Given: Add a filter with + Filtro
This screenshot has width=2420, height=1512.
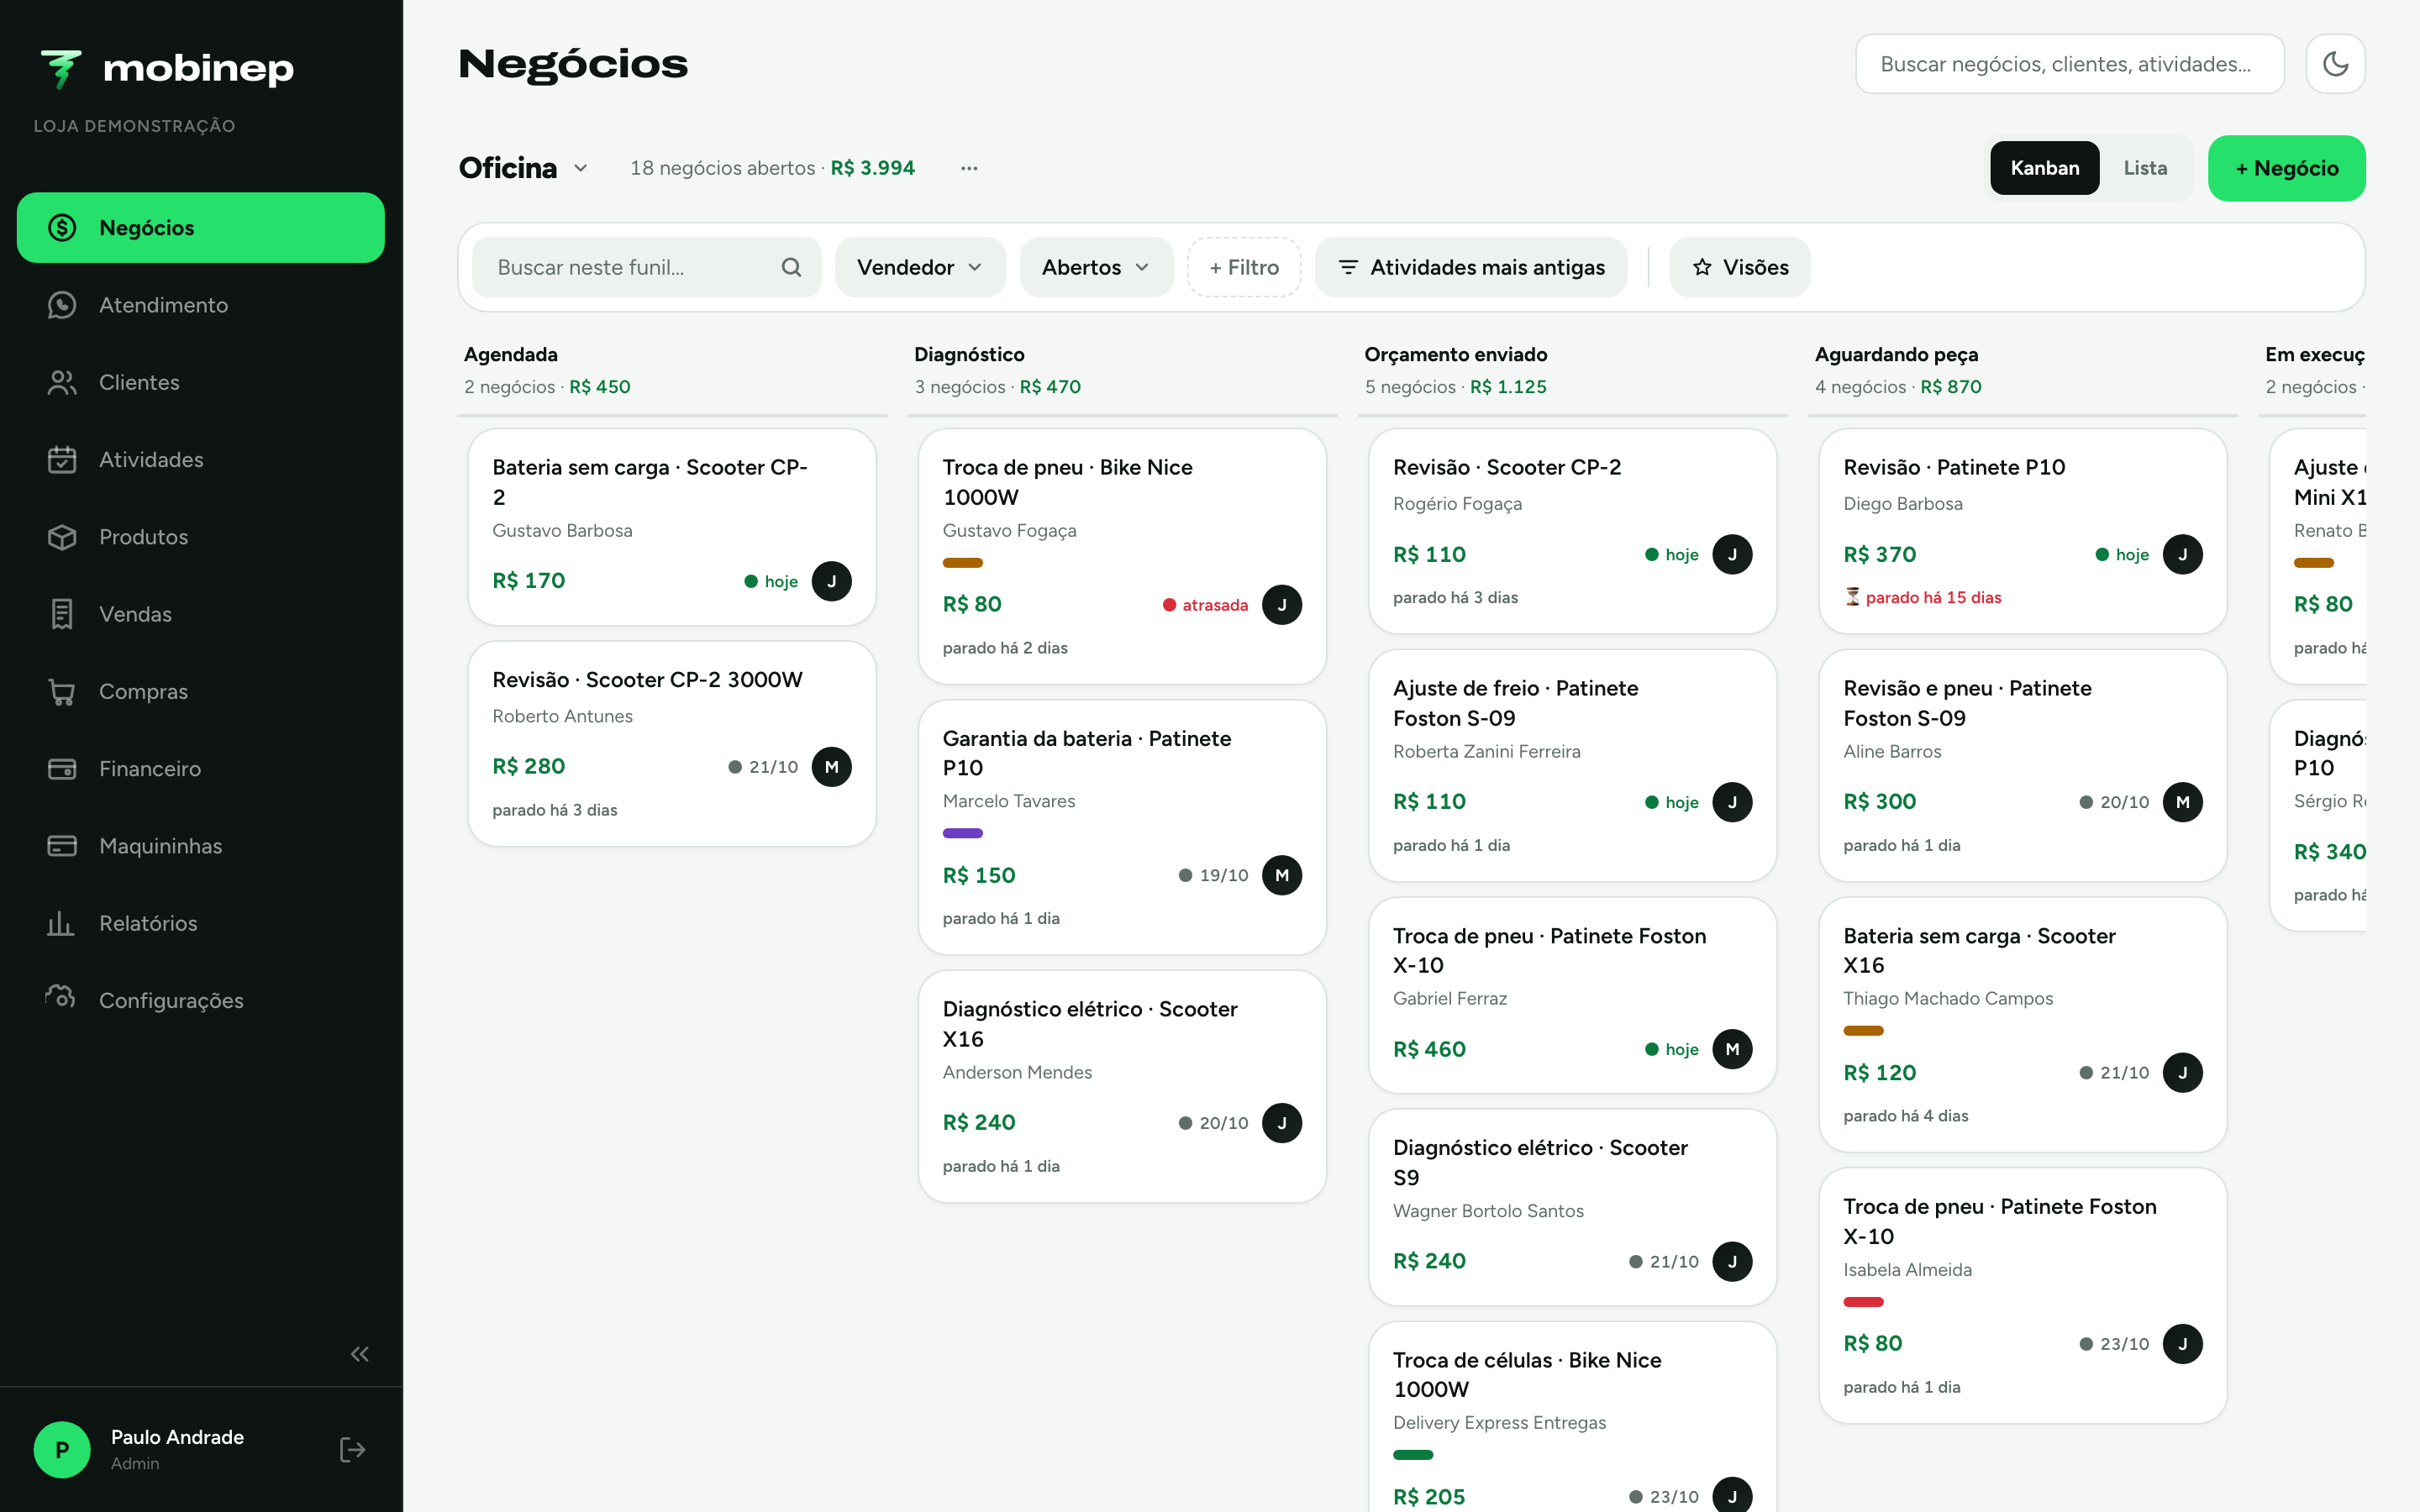Looking at the screenshot, I should tap(1244, 267).
